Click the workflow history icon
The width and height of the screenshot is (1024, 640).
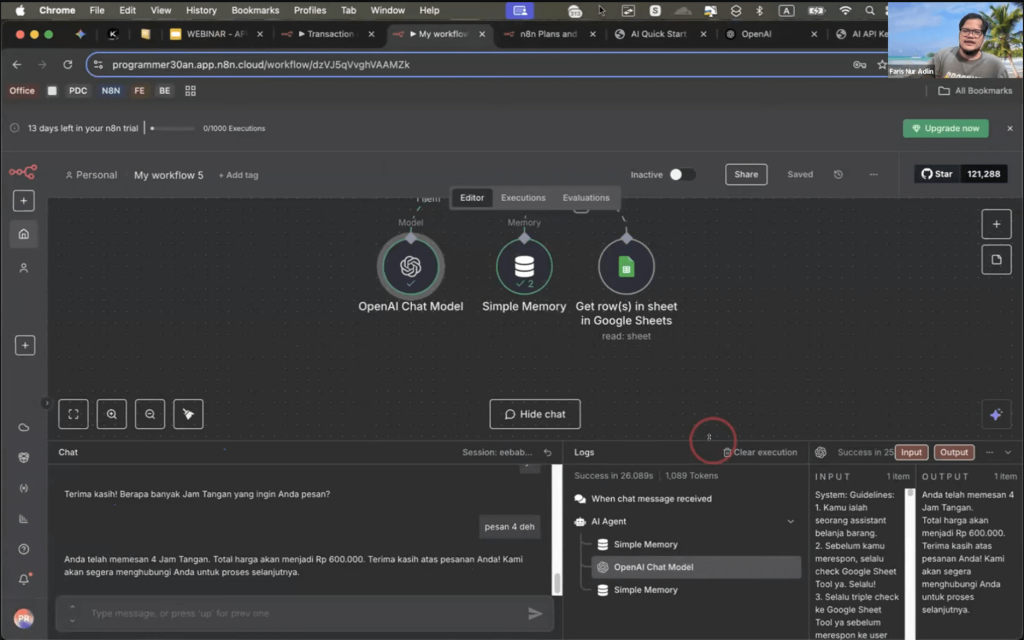[838, 174]
